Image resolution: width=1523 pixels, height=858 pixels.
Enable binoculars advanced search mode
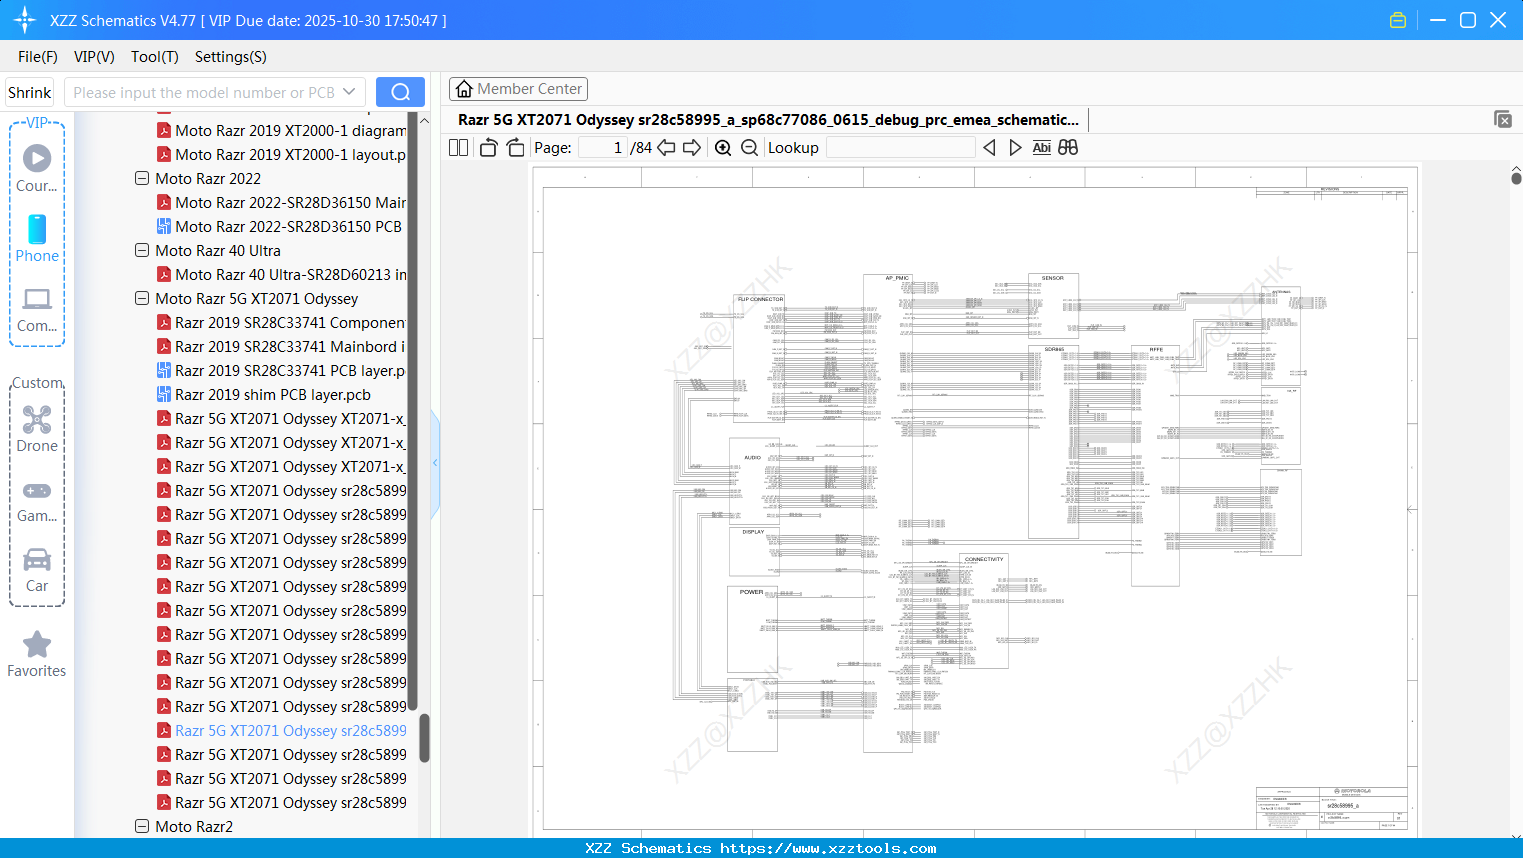1067,147
